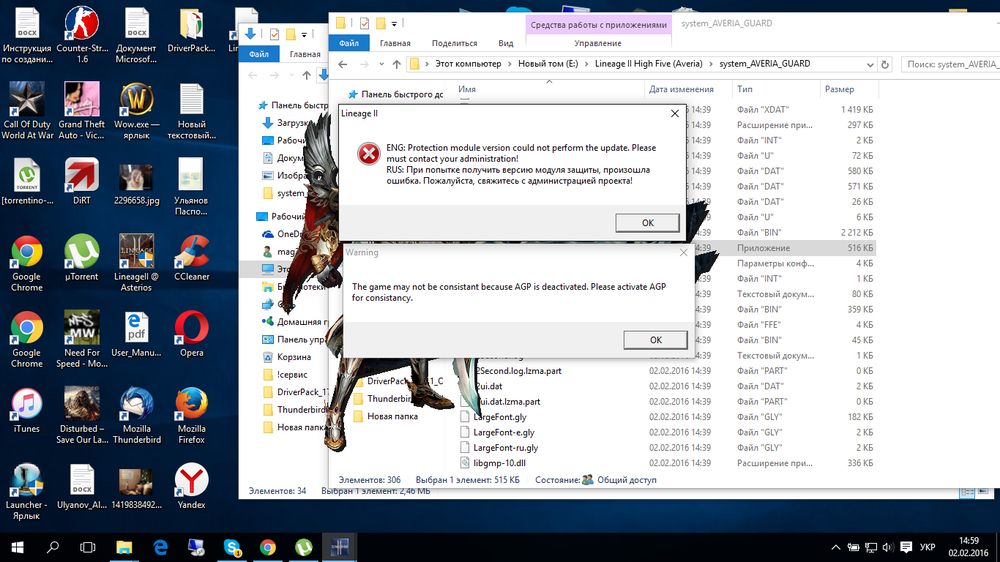Select the iTunes desktop icon

point(27,408)
